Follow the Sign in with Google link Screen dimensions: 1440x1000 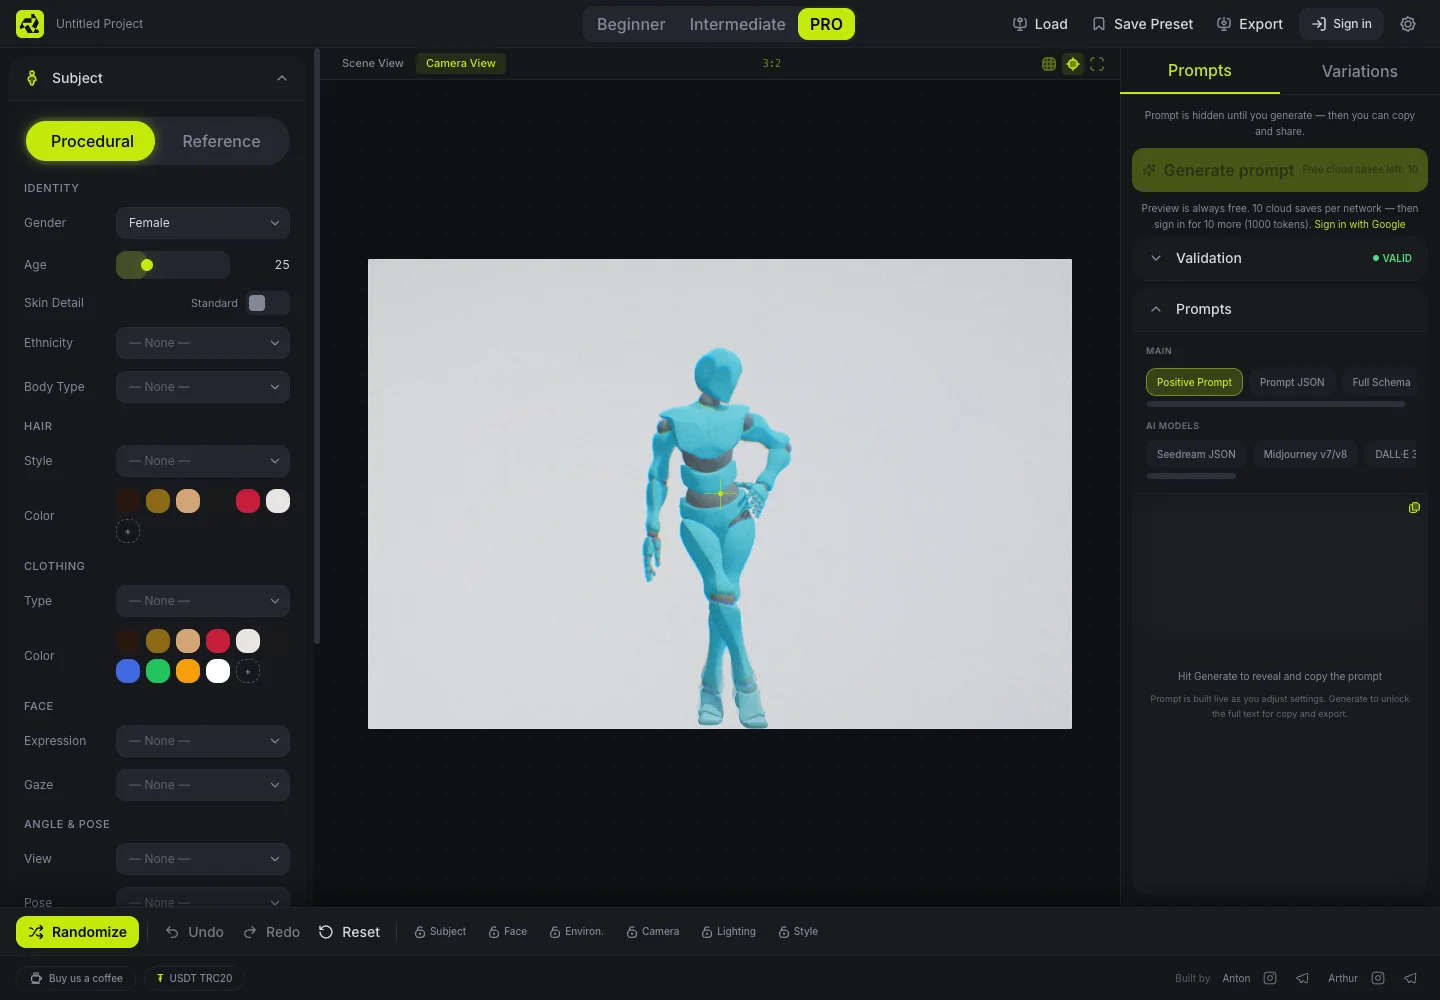pos(1360,224)
